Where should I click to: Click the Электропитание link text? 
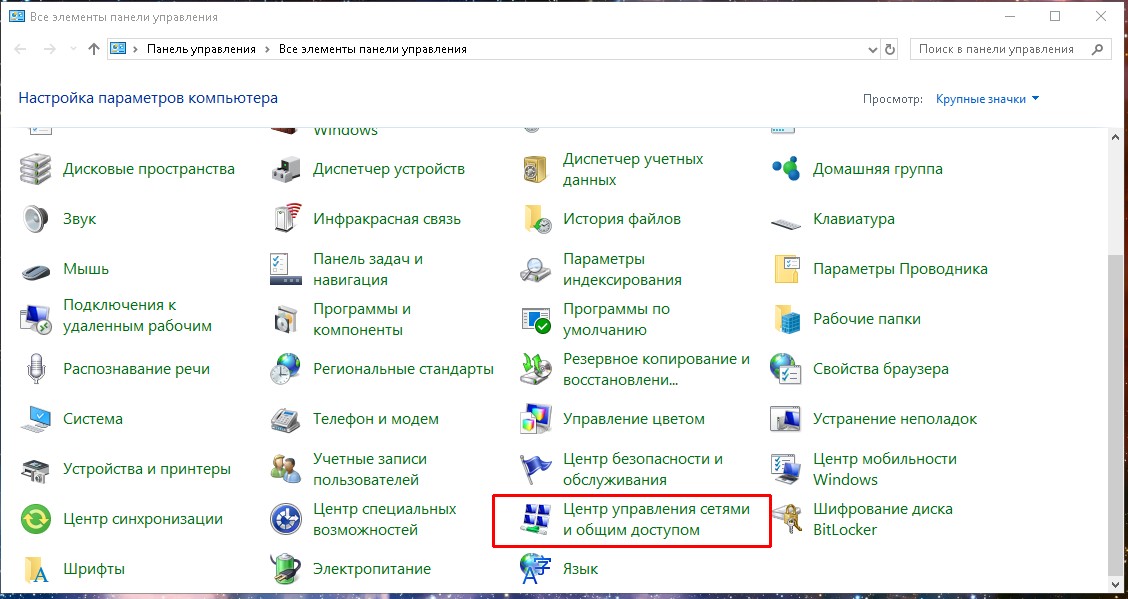[372, 569]
